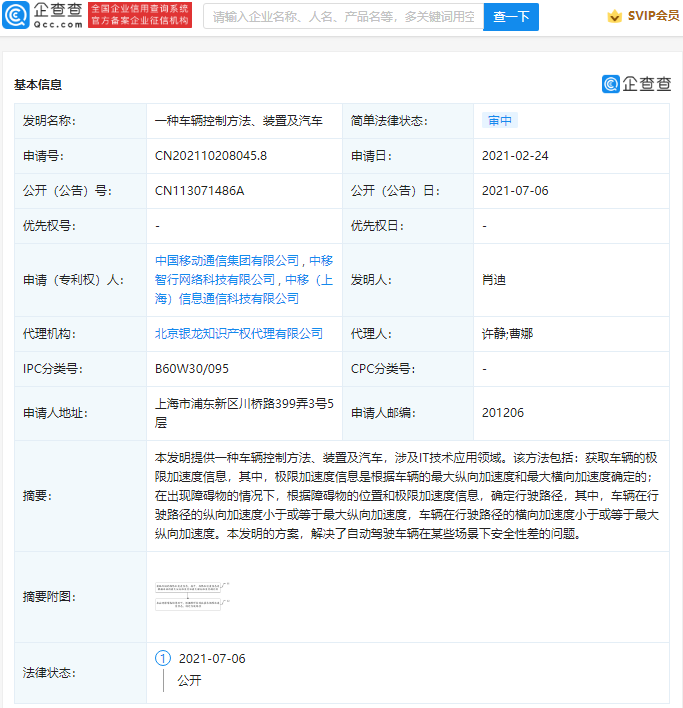This screenshot has width=683, height=708.
Task: Click the circled number 1 legal status marker
Action: [163, 659]
